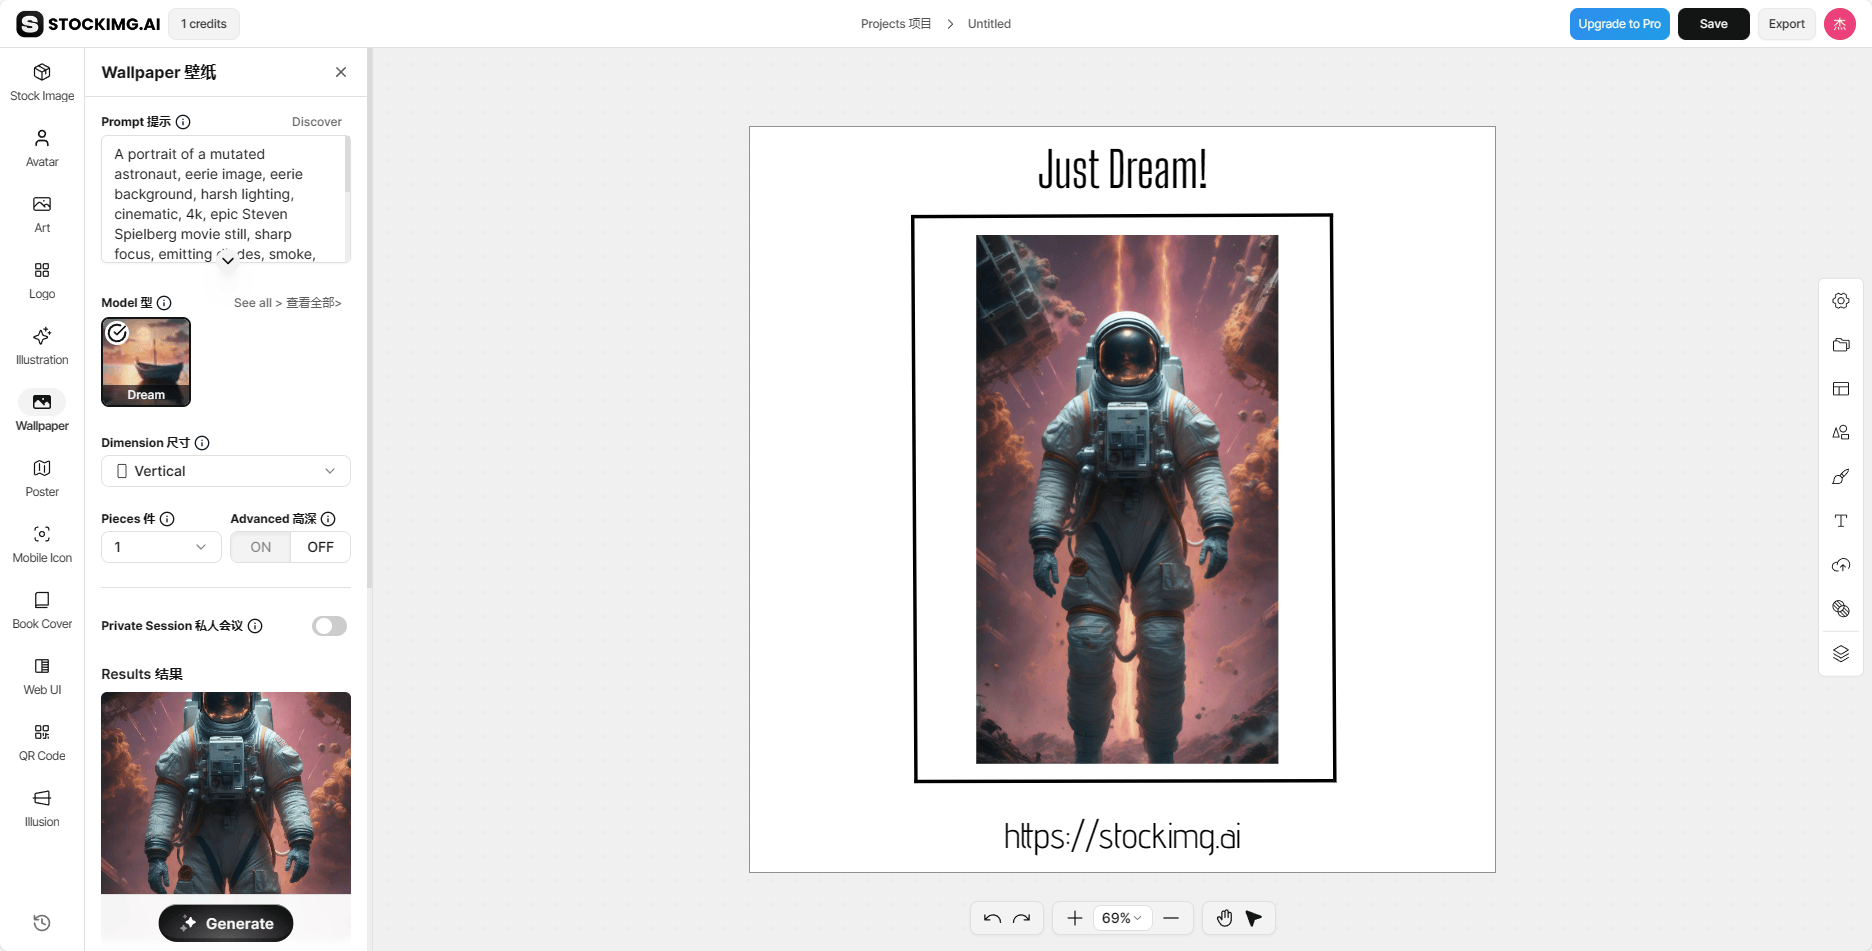Click the image upload icon on the right
Screen dimensions: 1872x951
(x=1840, y=564)
